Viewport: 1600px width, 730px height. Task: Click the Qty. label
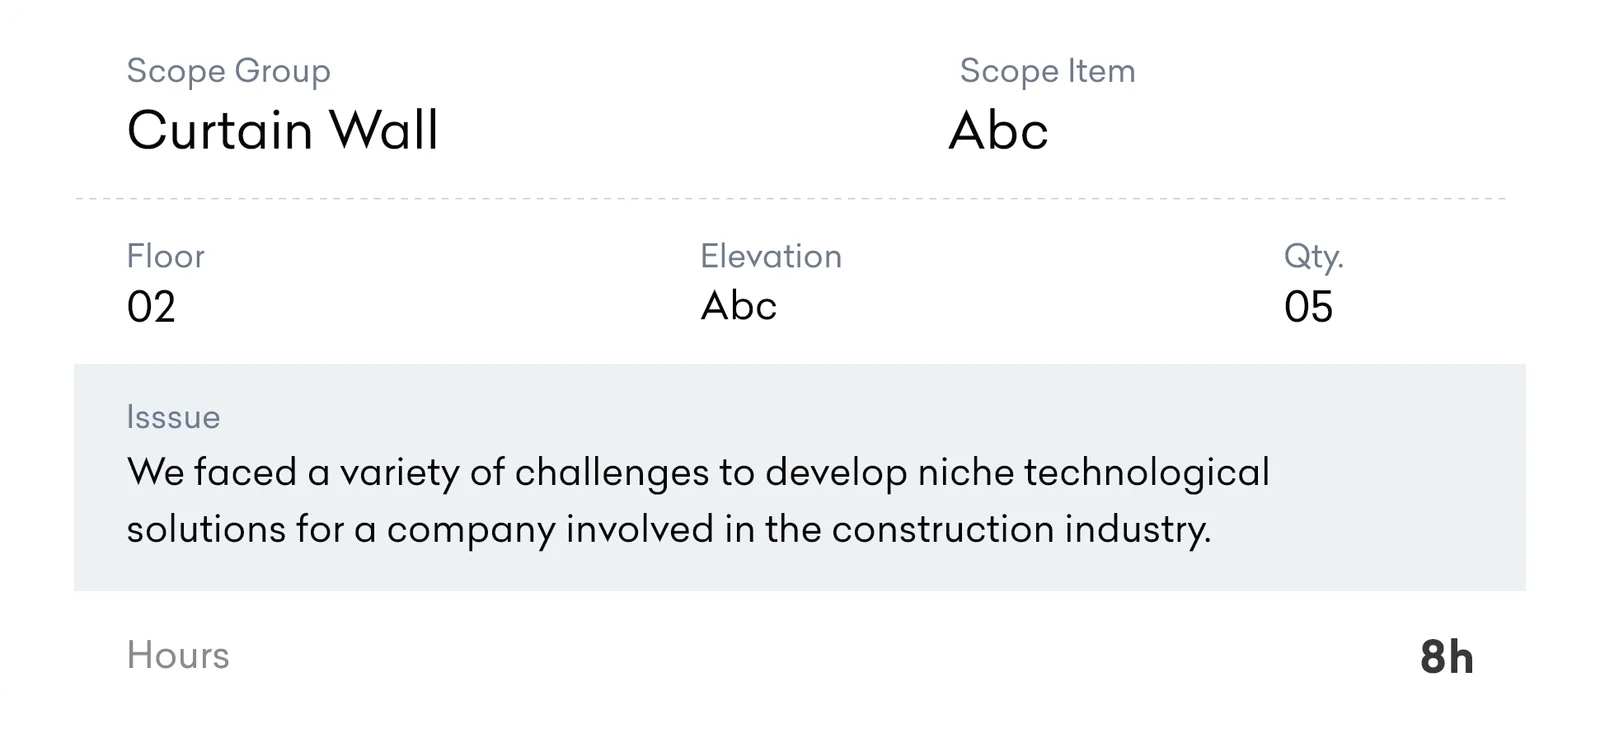click(x=1313, y=257)
